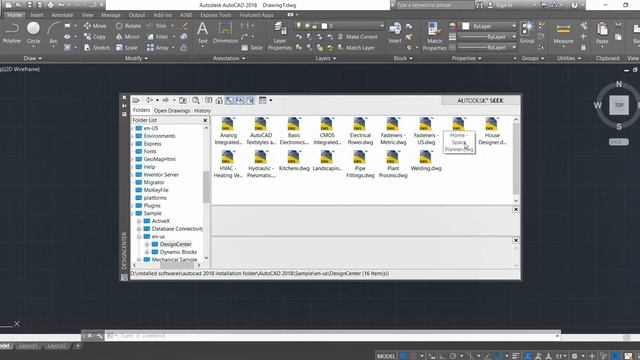Select the Circle drawing tool
This screenshot has width=640, height=360.
(x=33, y=33)
